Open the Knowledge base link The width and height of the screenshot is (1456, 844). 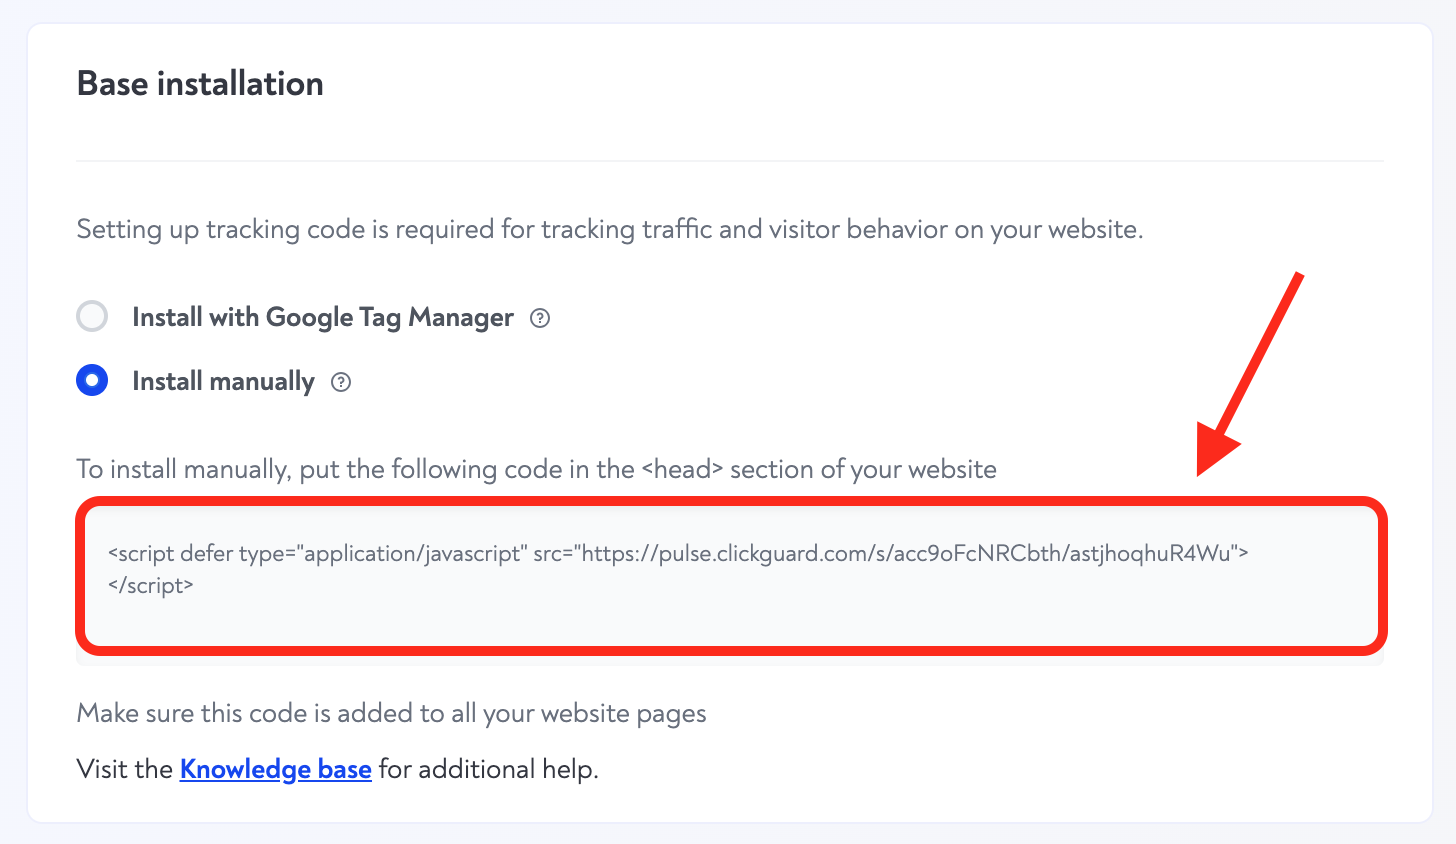276,769
